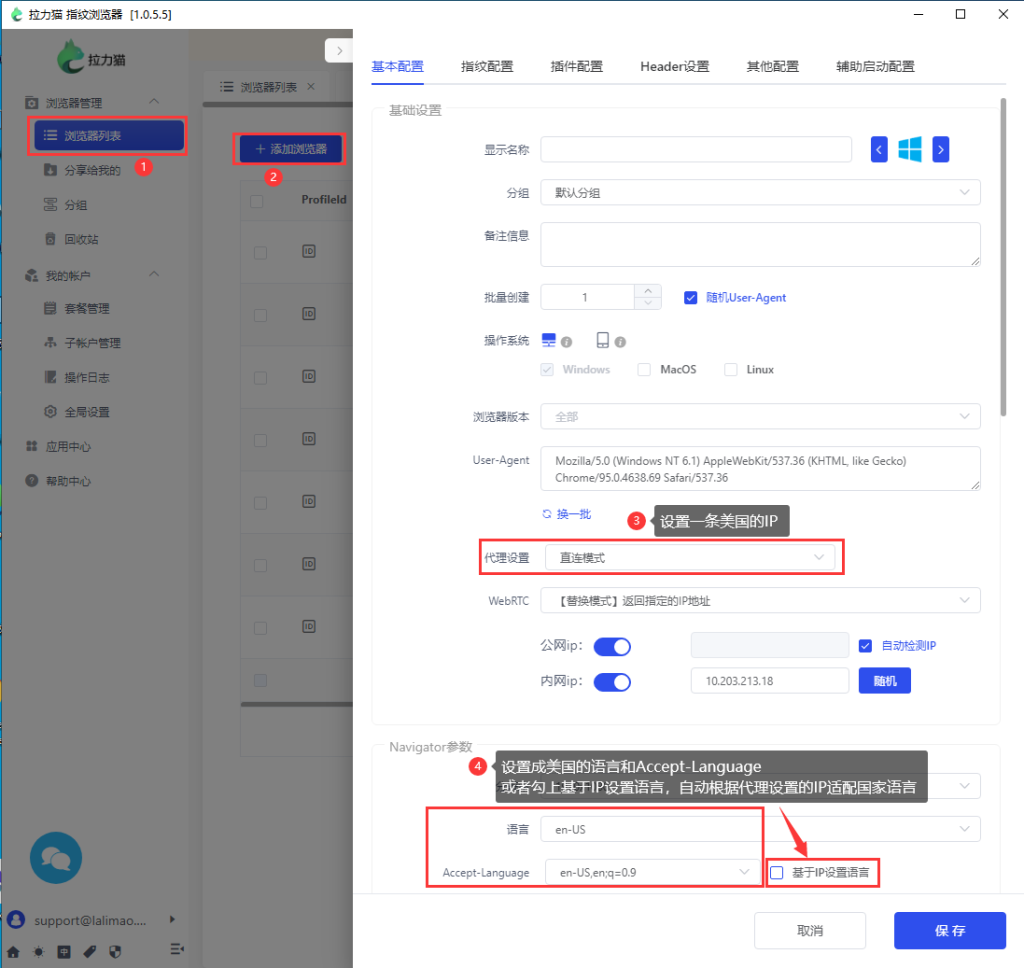
Task: Toggle the table header select-all checkbox
Action: [257, 201]
